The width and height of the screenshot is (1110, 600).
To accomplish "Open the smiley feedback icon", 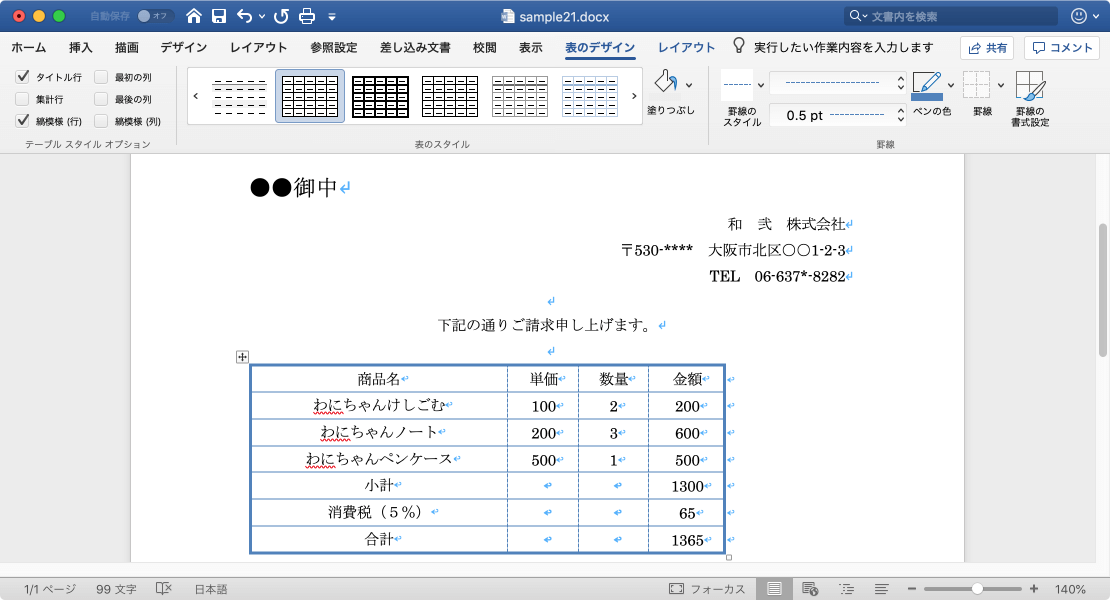I will click(1079, 16).
